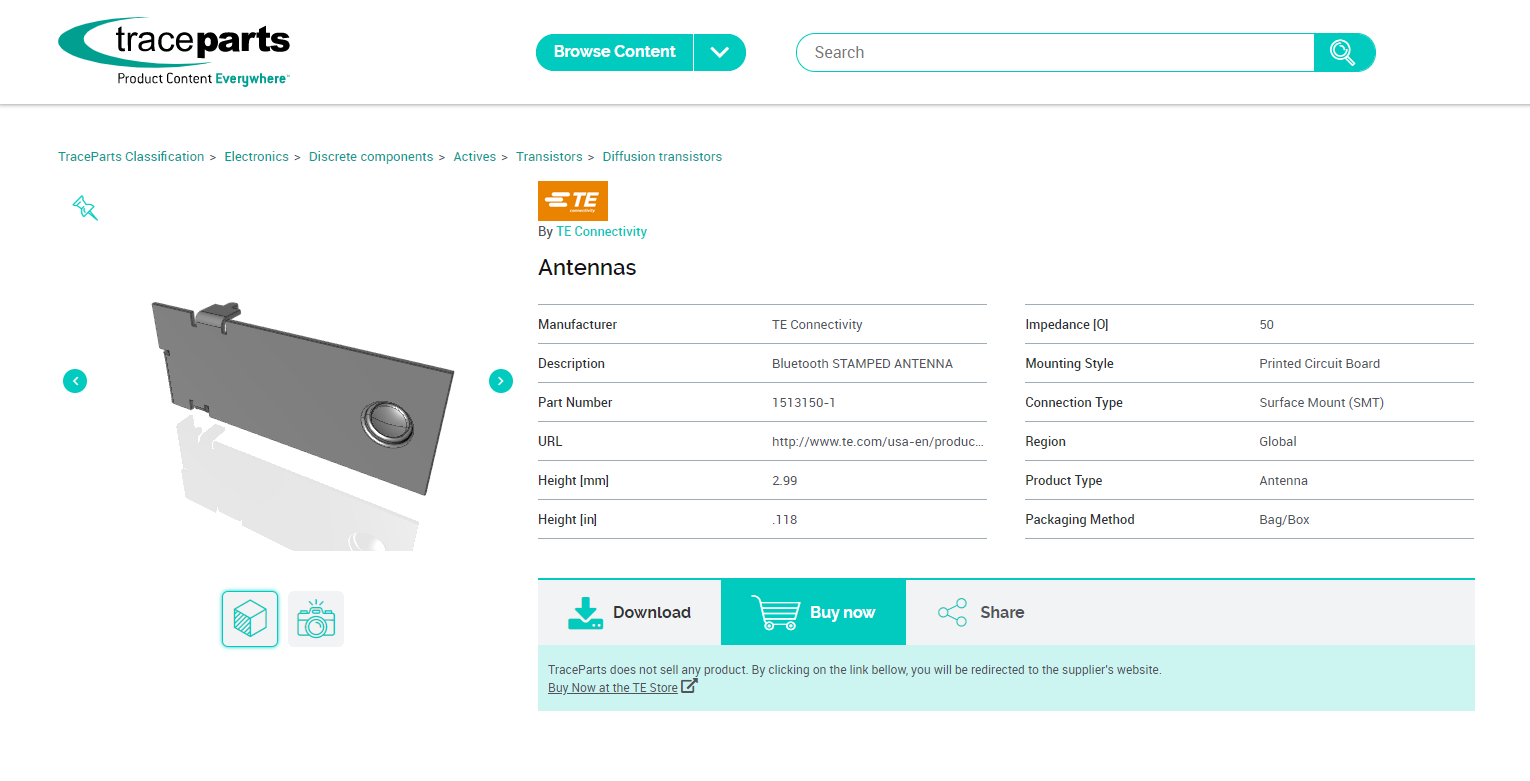The width and height of the screenshot is (1530, 781).
Task: Open the Buy now tab
Action: (813, 612)
